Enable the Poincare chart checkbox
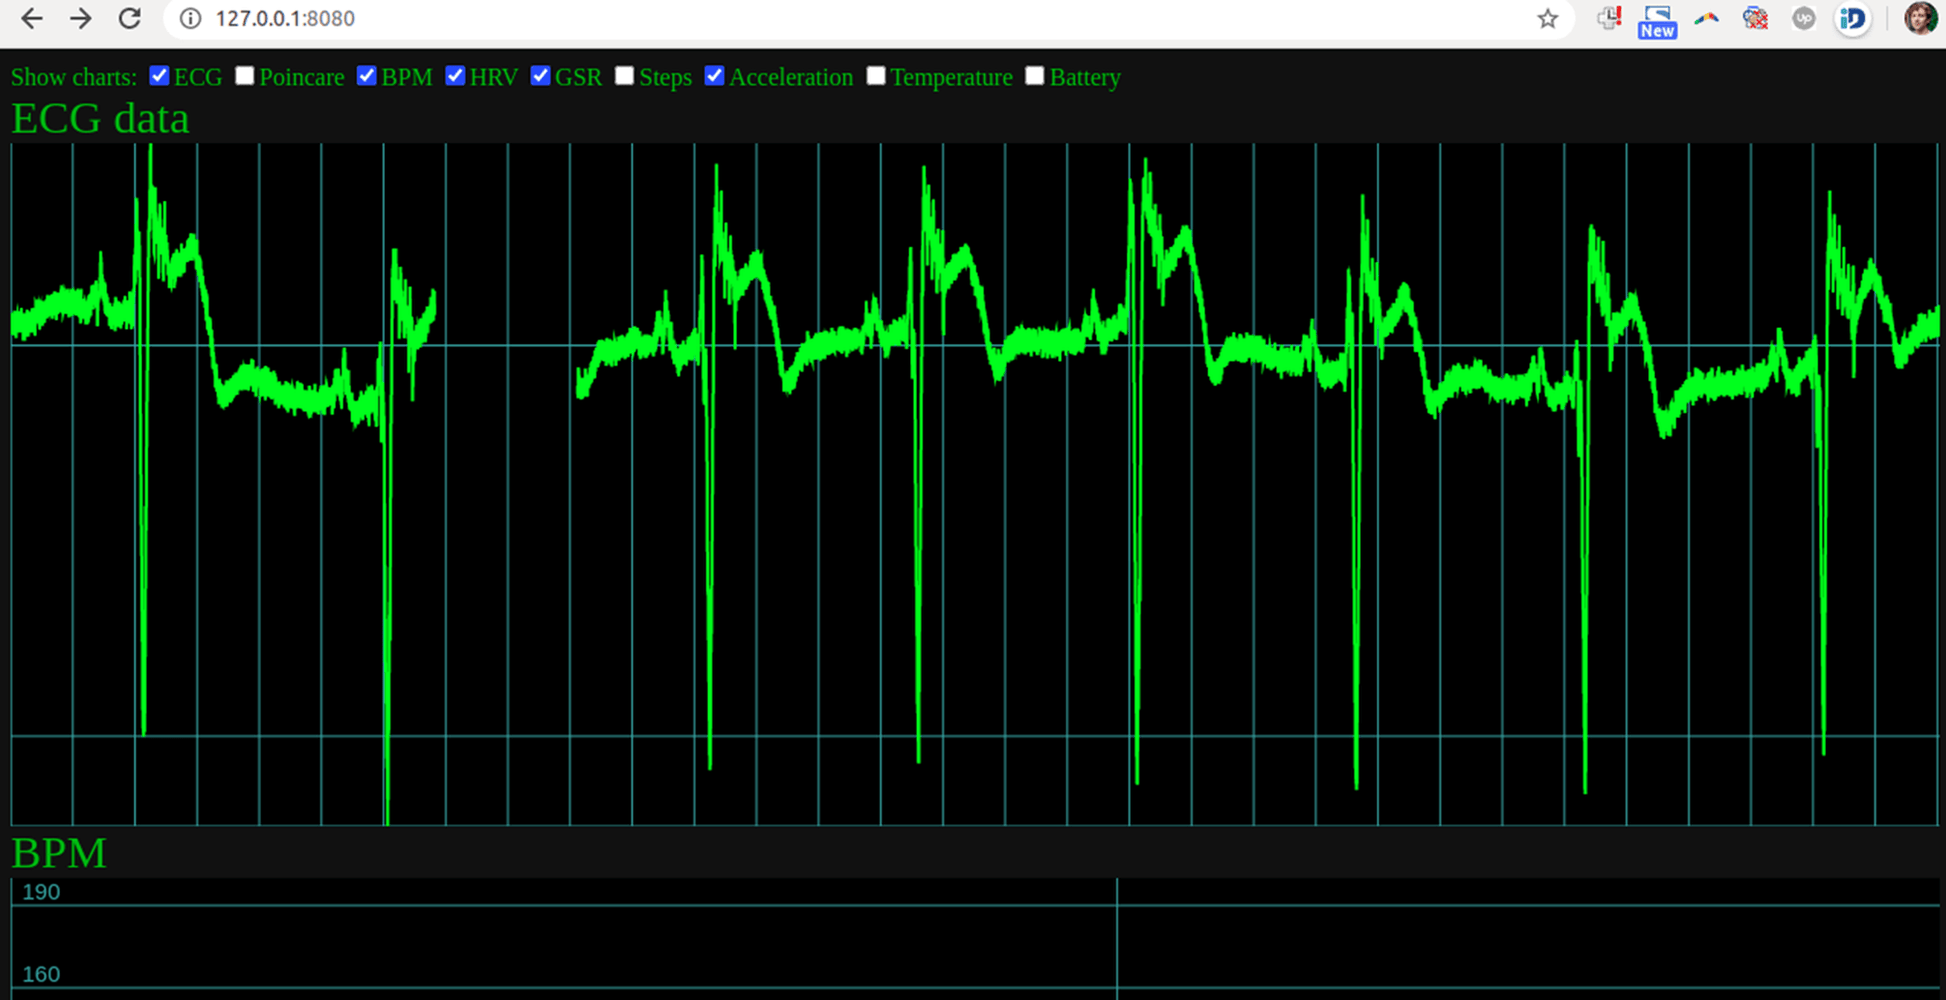This screenshot has width=1946, height=1000. 244,76
